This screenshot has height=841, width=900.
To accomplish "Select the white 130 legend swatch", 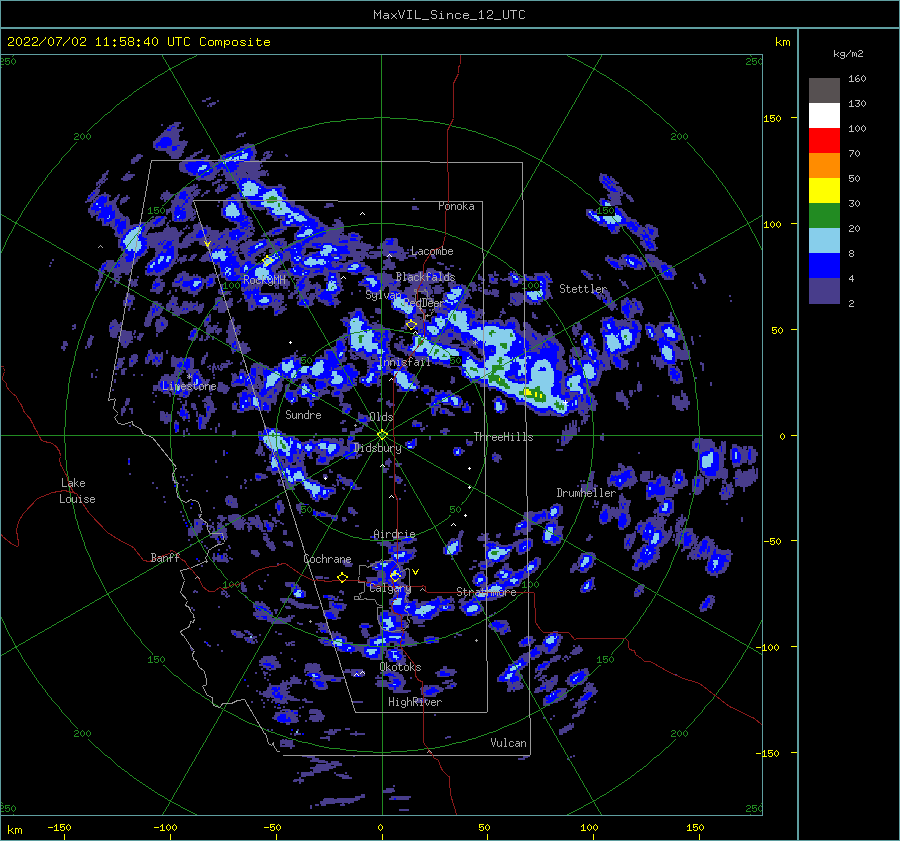I will click(824, 115).
